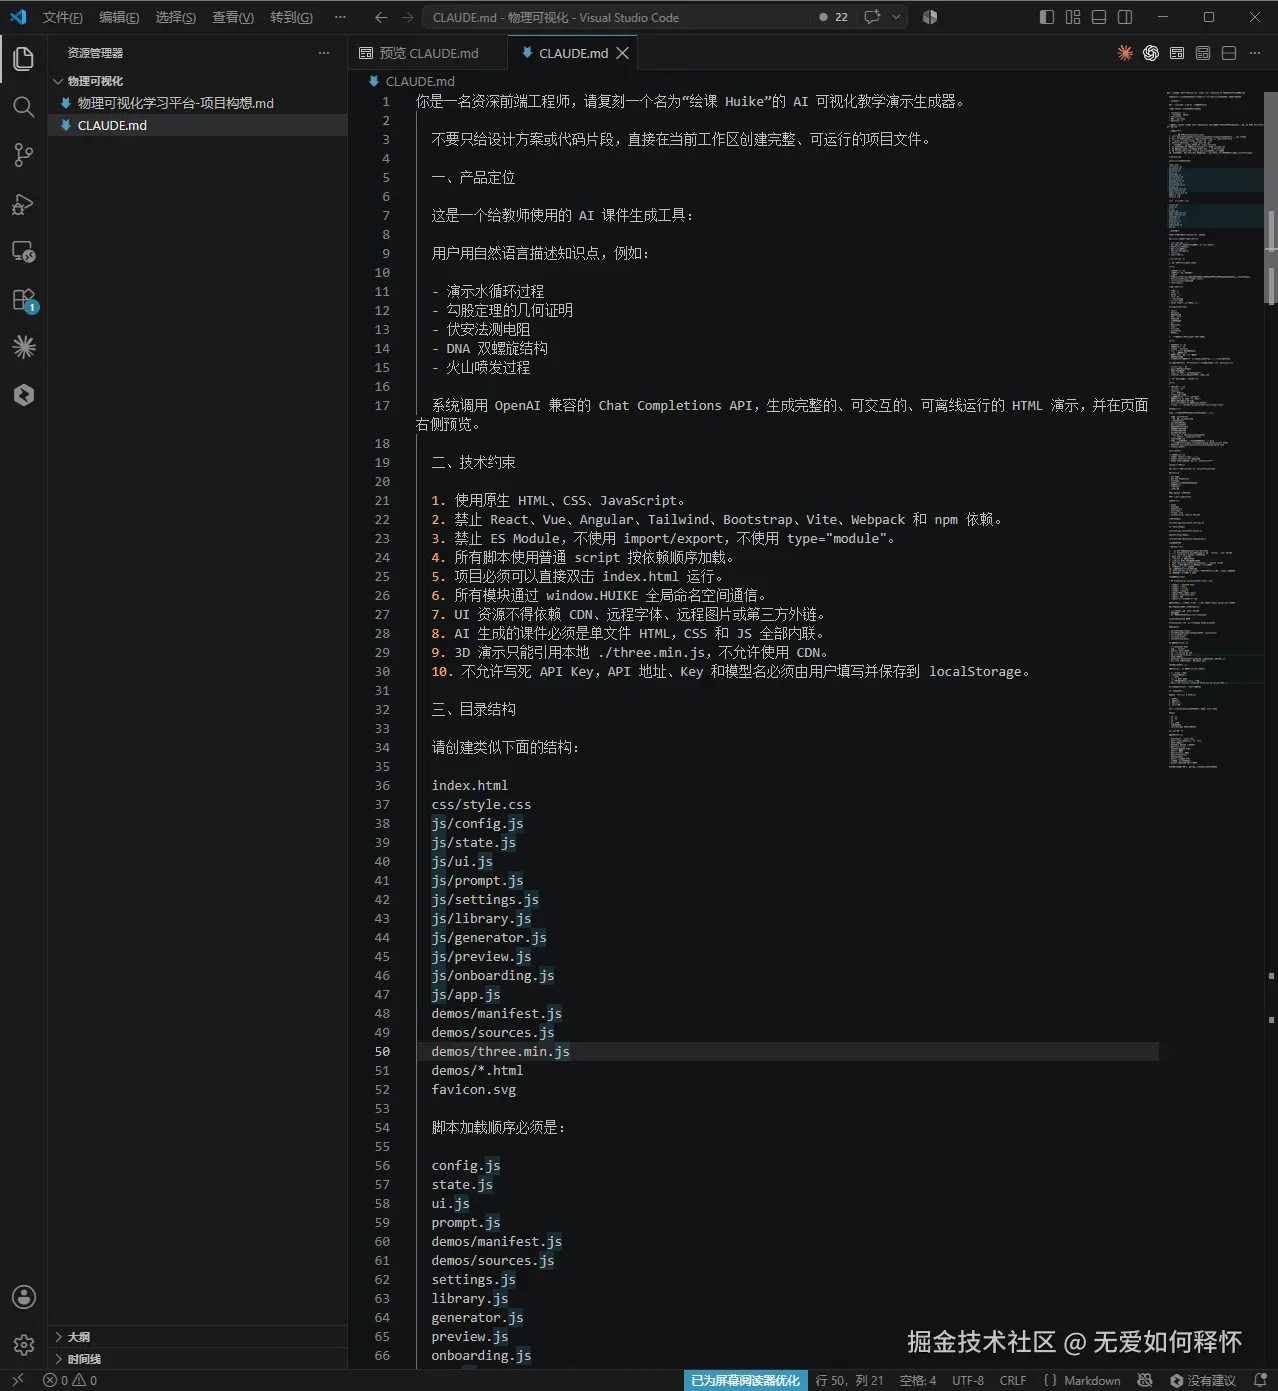Open Claude Code icon in activity bar

[24, 347]
